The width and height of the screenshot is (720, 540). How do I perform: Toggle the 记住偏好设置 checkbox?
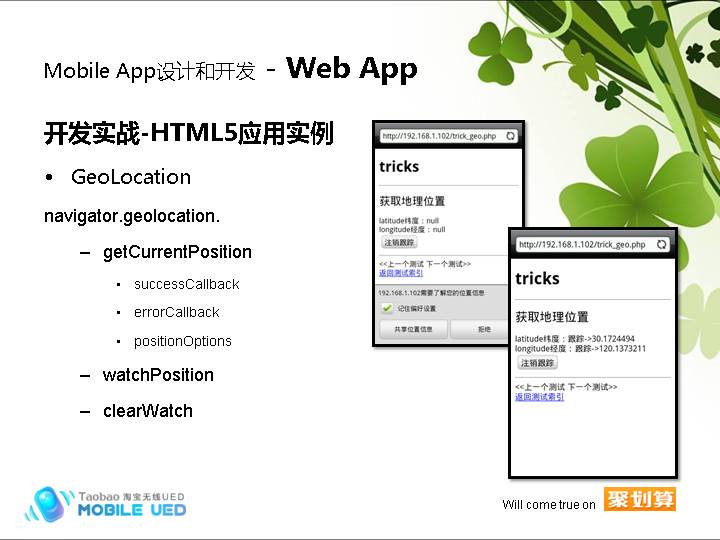point(387,308)
